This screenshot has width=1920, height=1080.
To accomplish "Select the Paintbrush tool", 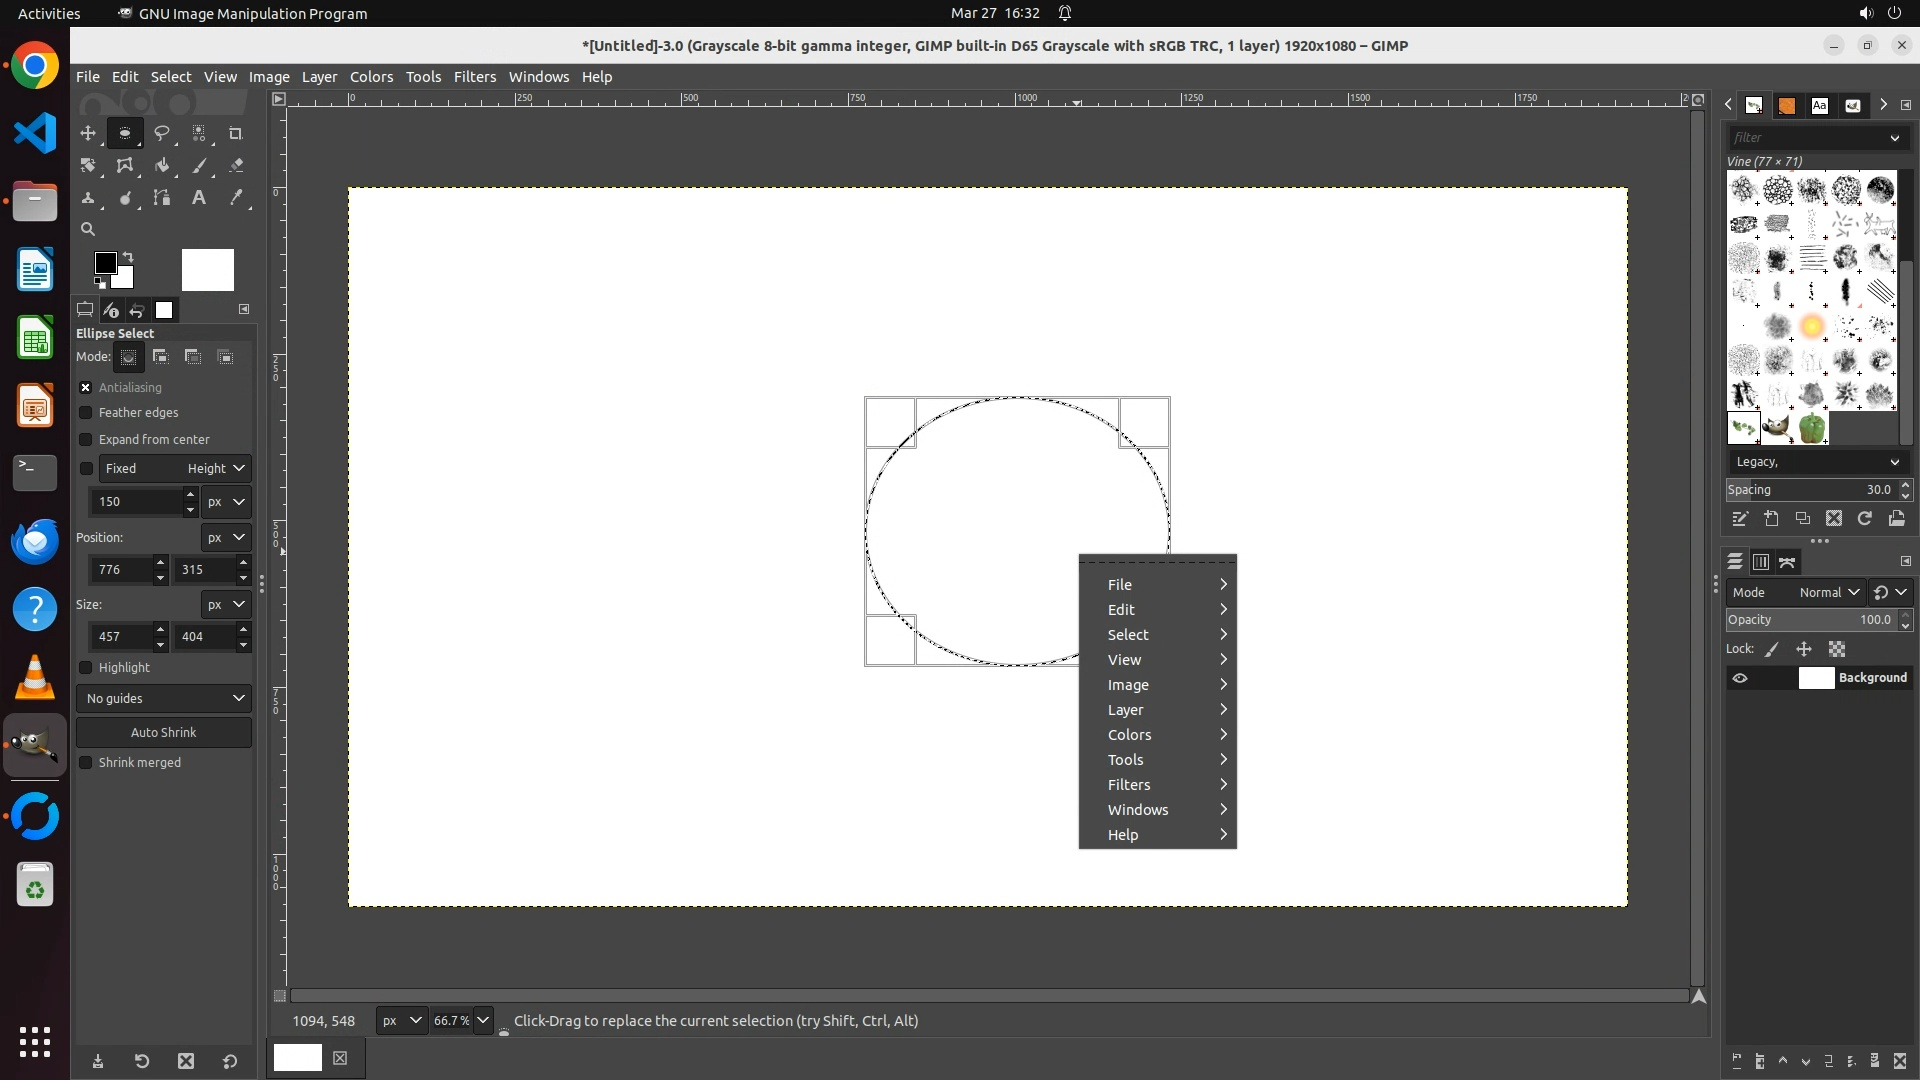I will coord(199,166).
